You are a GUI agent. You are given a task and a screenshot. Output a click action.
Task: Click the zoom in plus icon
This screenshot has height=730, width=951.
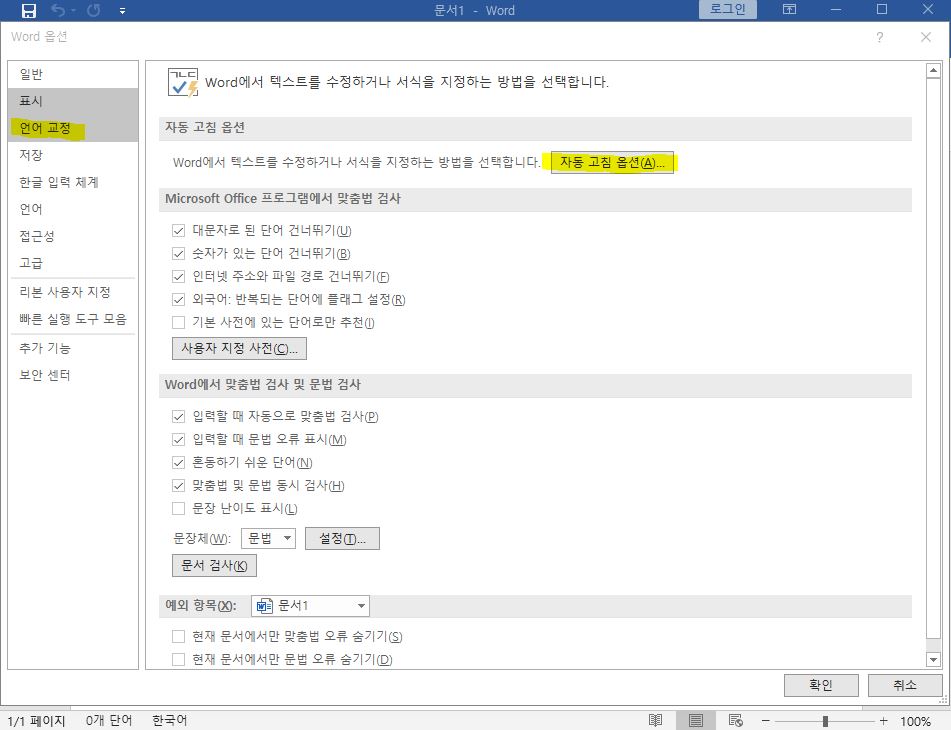pyautogui.click(x=883, y=721)
